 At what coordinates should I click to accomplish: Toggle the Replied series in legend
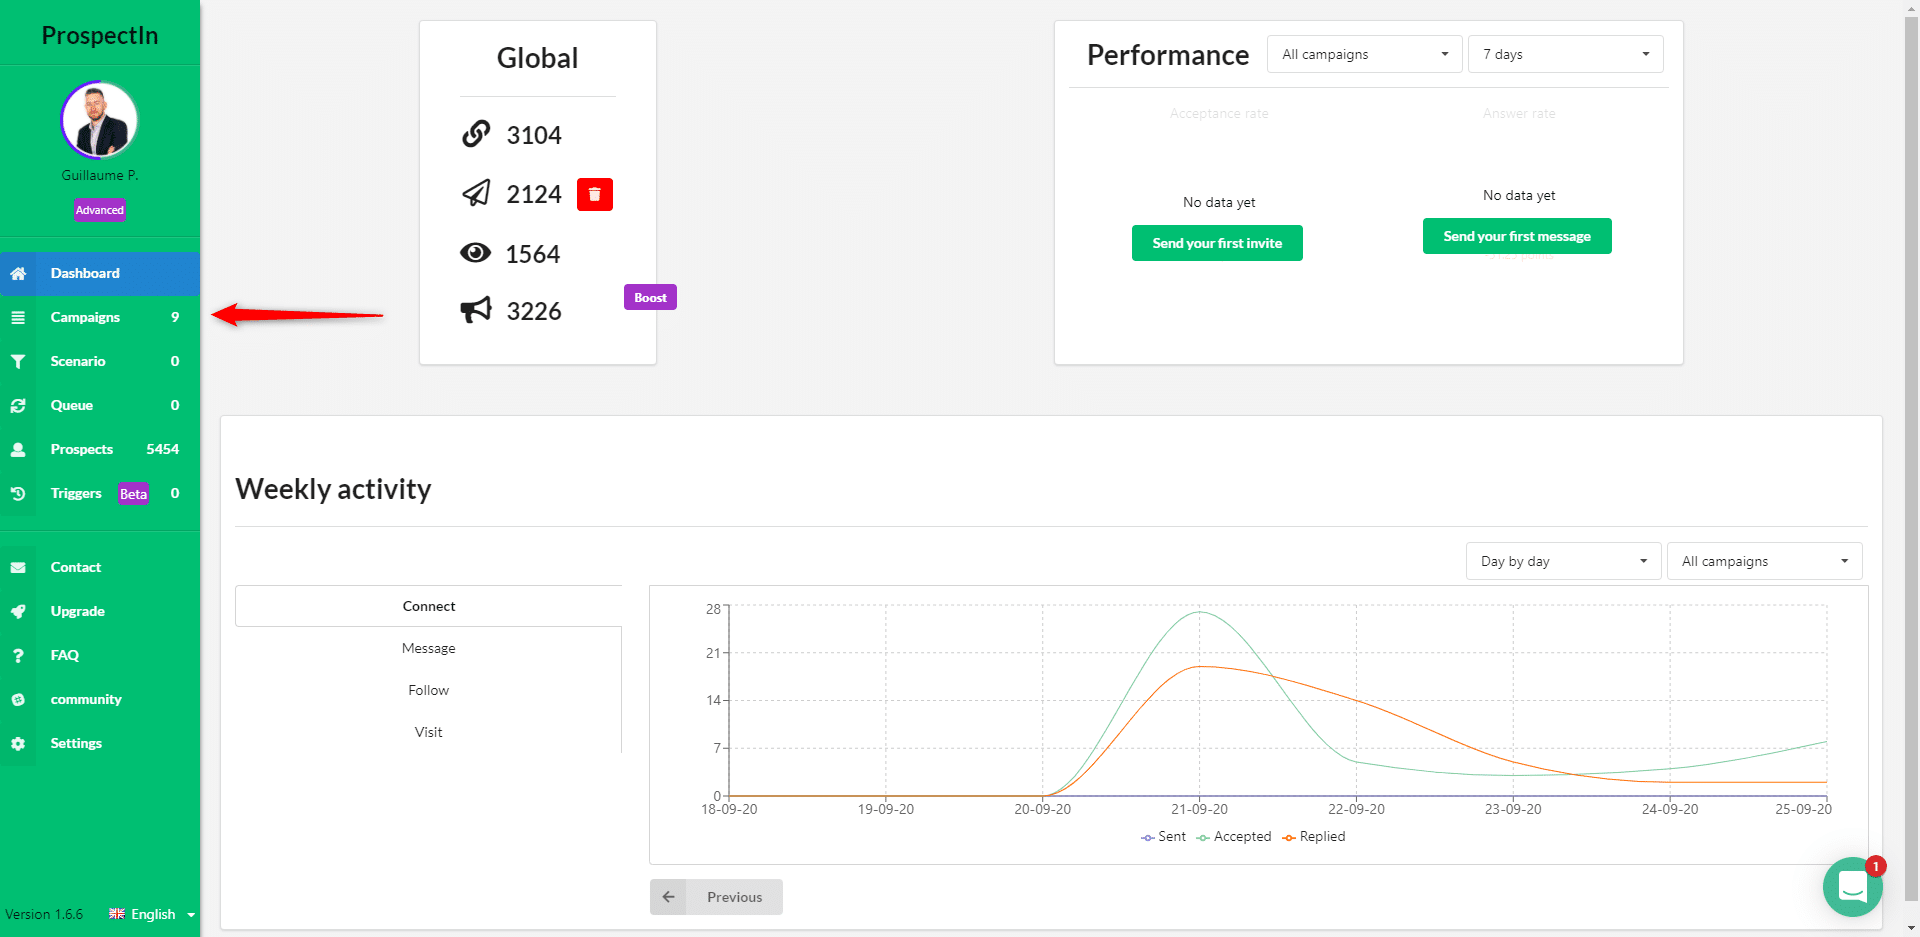point(1314,837)
